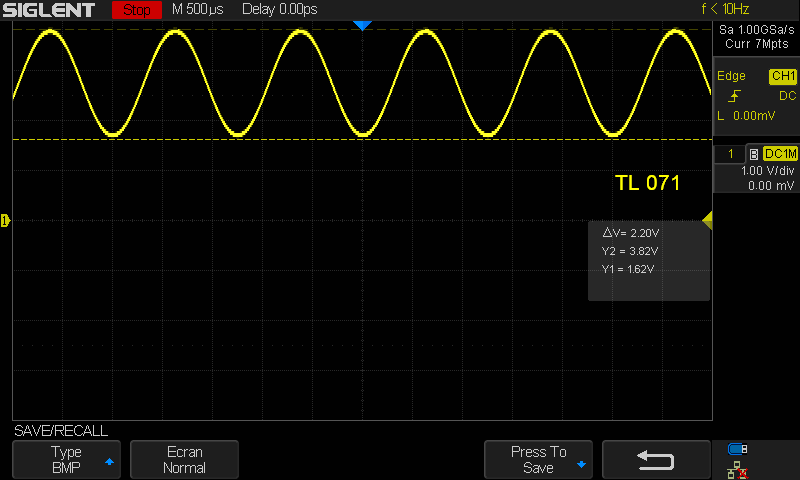800x480 pixels.
Task: Click the rising edge trigger slope icon
Action: click(734, 96)
